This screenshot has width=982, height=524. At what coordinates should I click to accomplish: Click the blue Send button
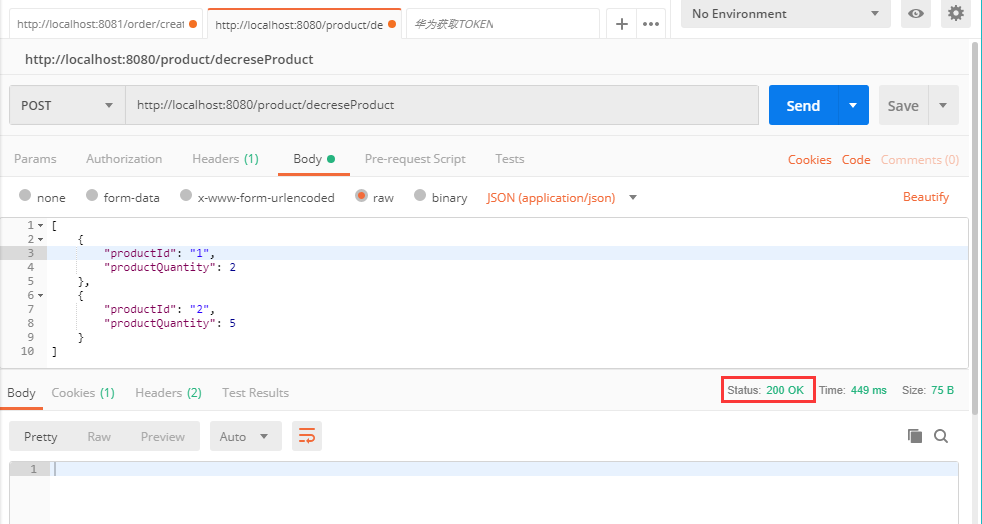tap(804, 105)
